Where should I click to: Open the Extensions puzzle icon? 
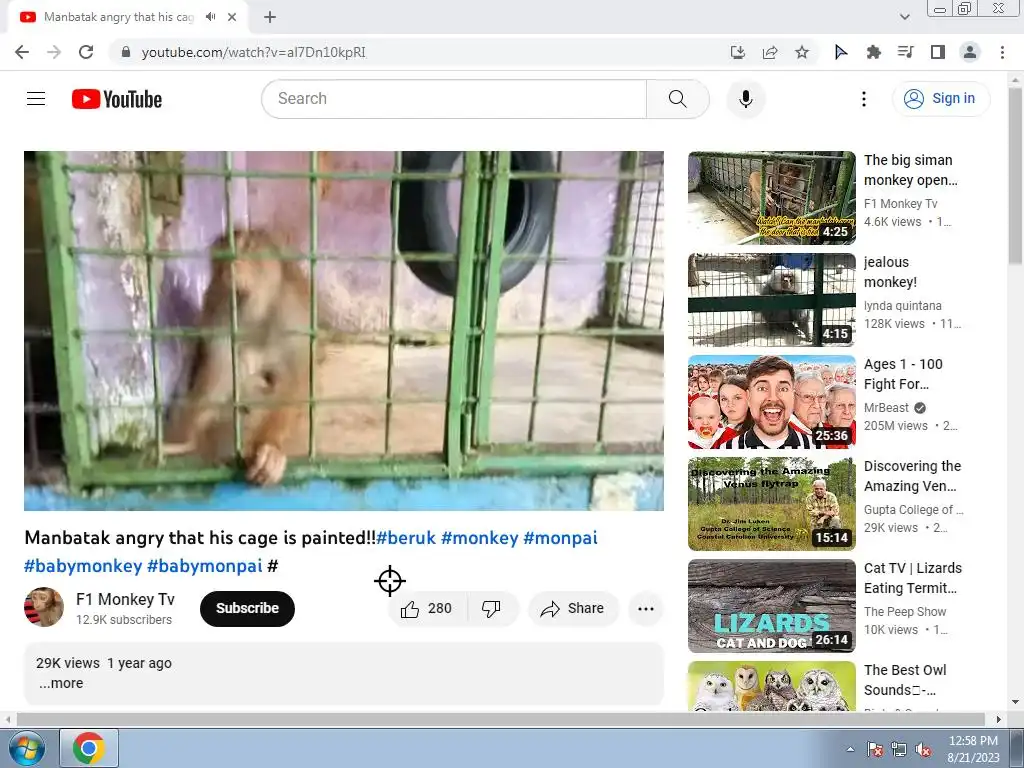point(873,52)
